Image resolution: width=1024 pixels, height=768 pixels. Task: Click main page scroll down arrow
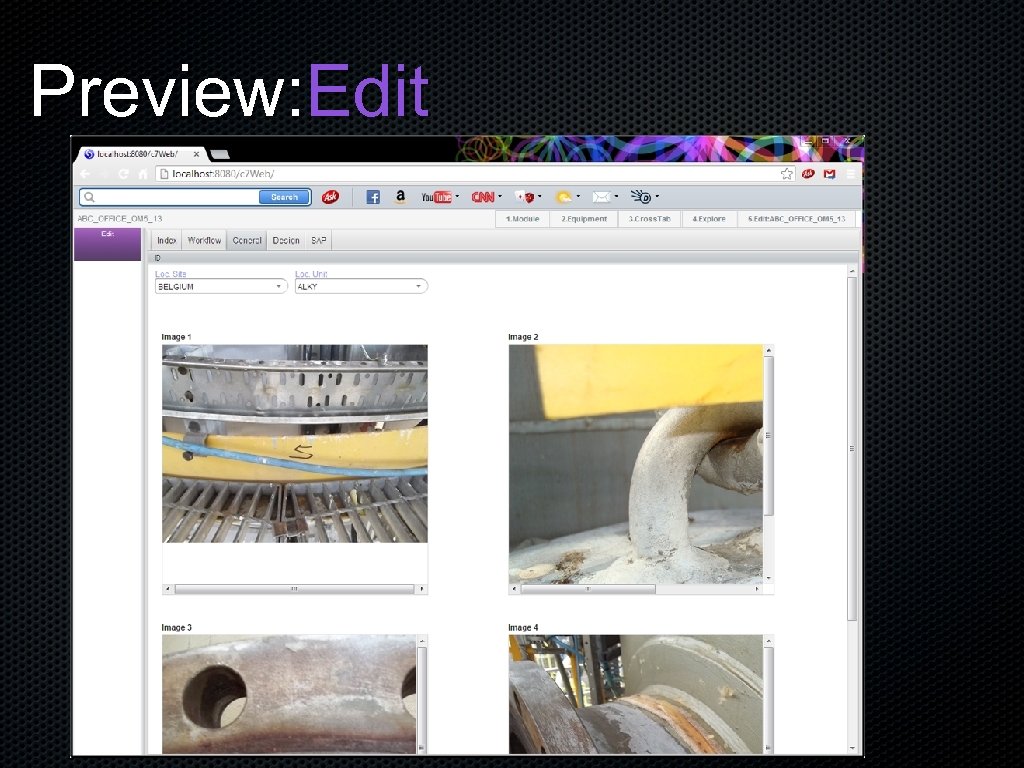852,748
